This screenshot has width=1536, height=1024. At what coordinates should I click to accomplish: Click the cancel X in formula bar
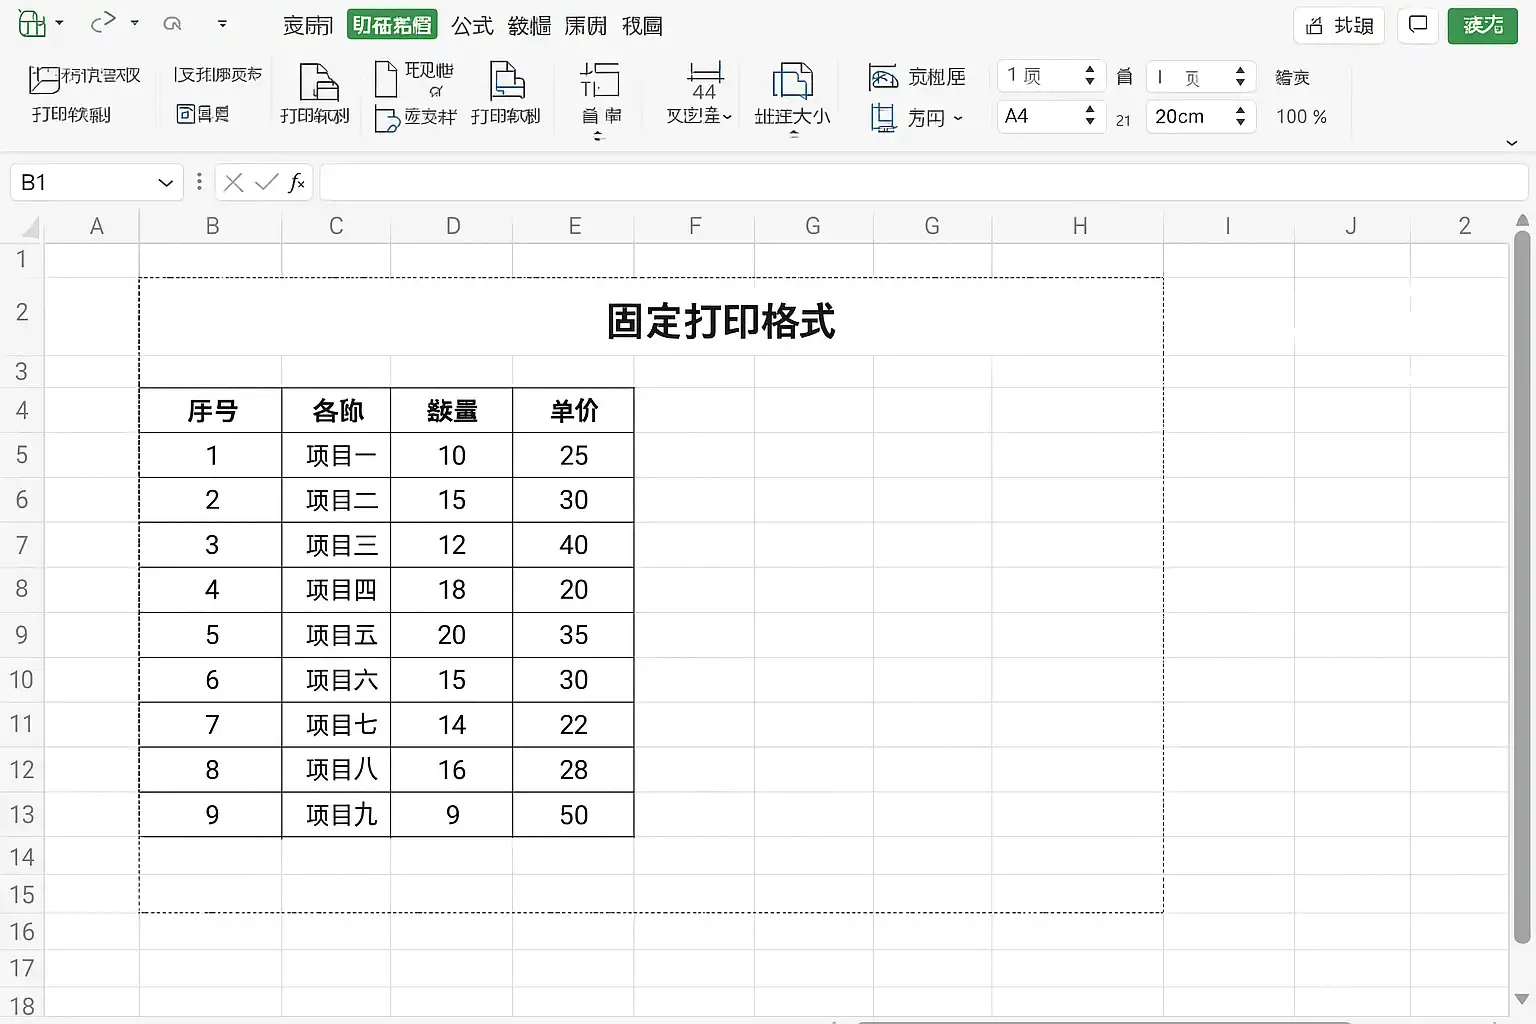234,182
